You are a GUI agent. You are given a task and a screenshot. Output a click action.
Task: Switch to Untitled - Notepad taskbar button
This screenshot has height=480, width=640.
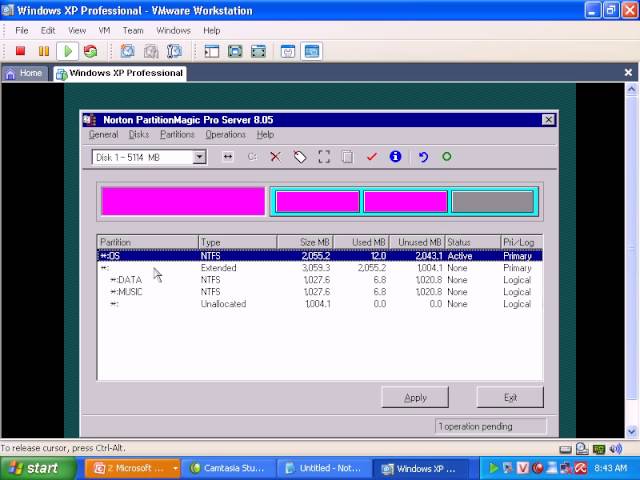click(x=324, y=468)
